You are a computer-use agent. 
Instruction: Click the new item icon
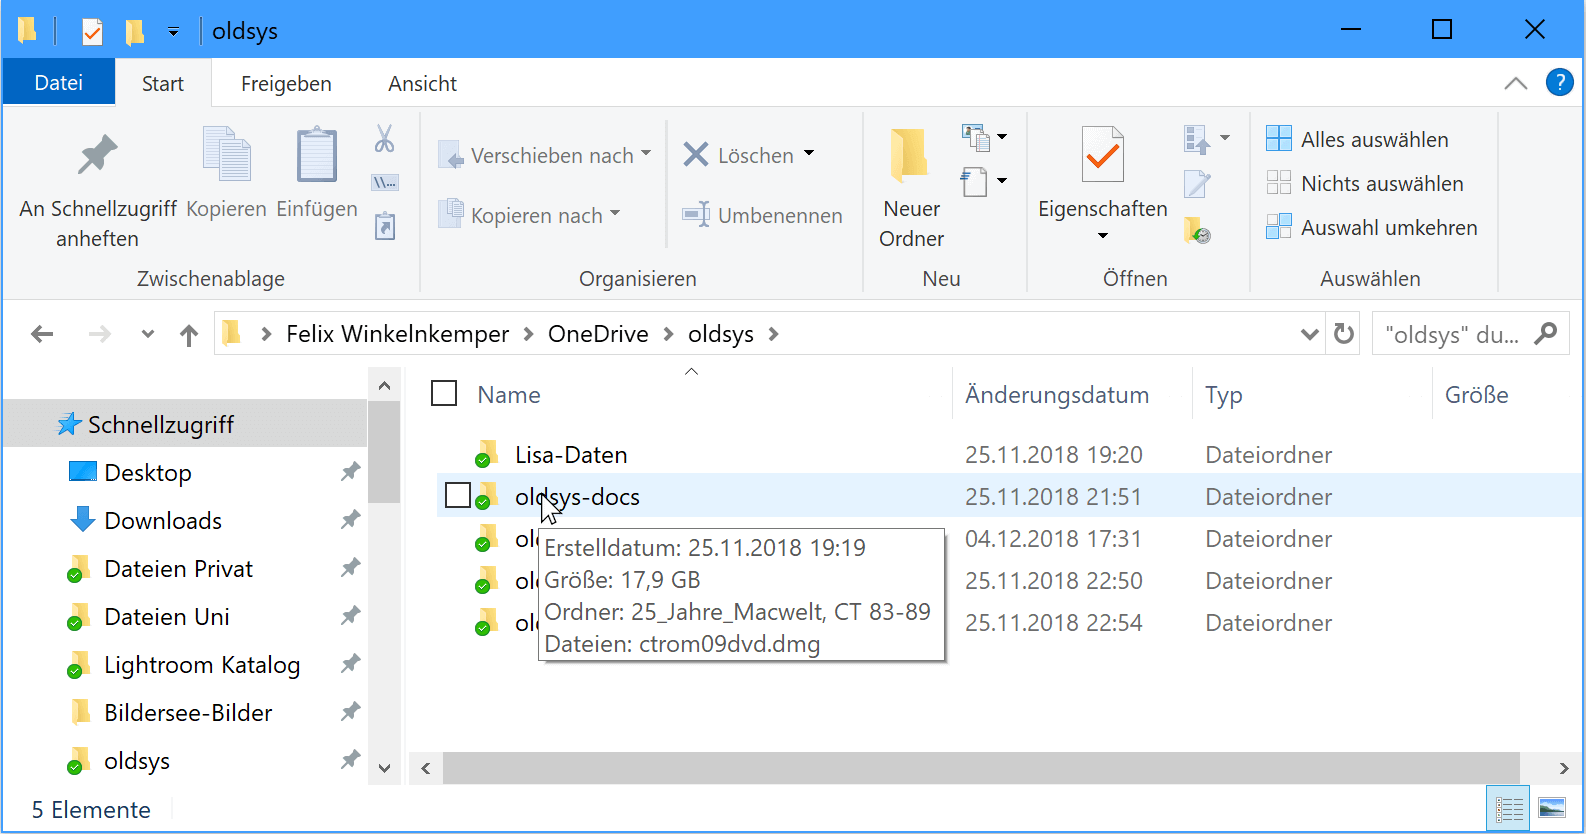[x=976, y=136]
